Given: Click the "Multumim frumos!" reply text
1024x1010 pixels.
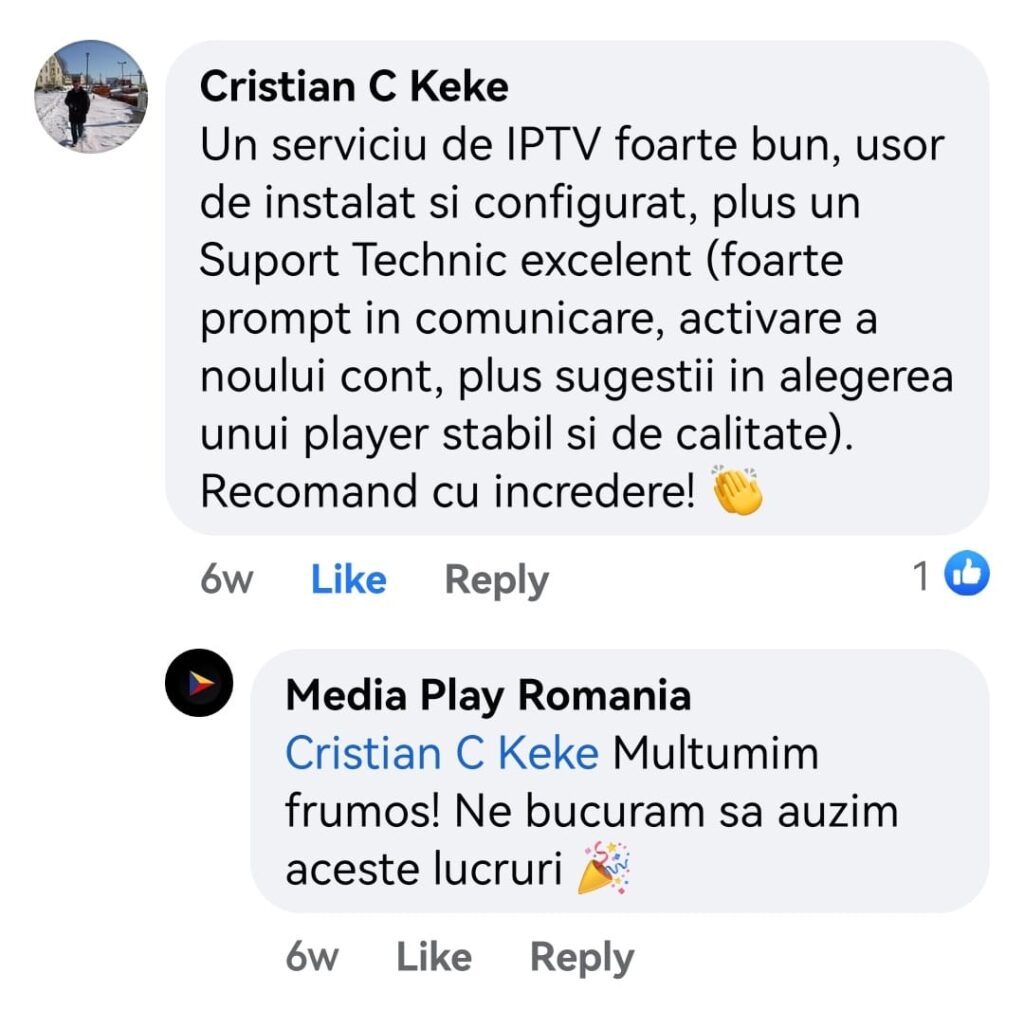Looking at the screenshot, I should pos(552,782).
